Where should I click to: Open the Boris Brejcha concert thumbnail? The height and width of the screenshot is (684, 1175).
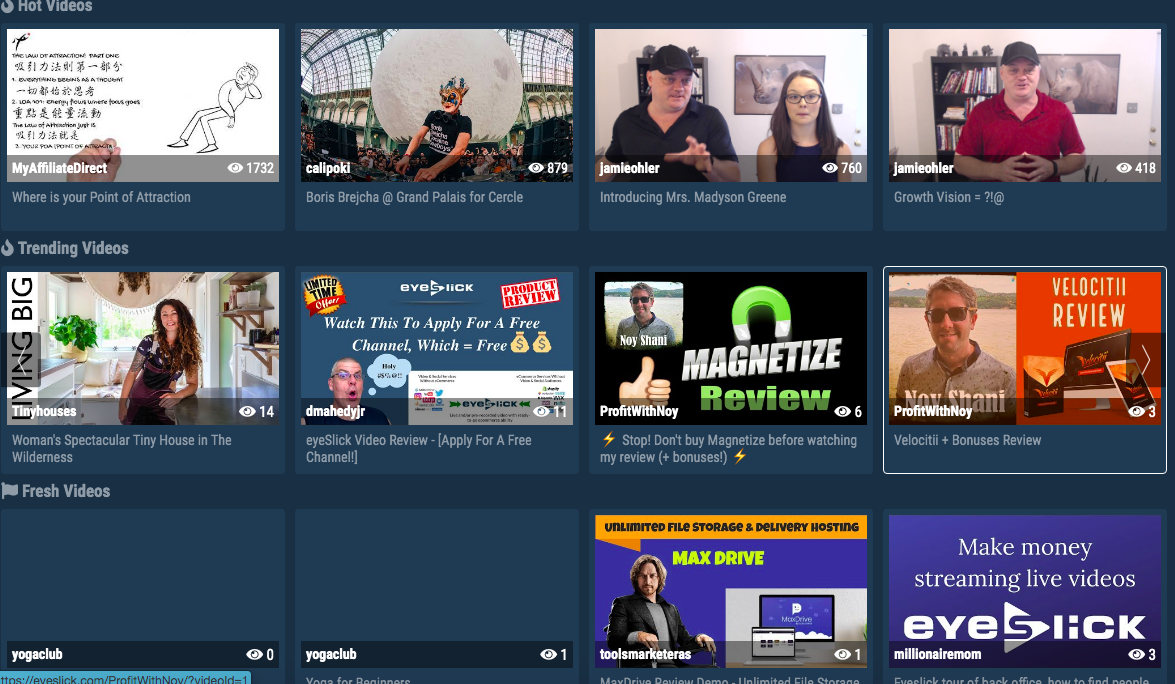tap(437, 106)
